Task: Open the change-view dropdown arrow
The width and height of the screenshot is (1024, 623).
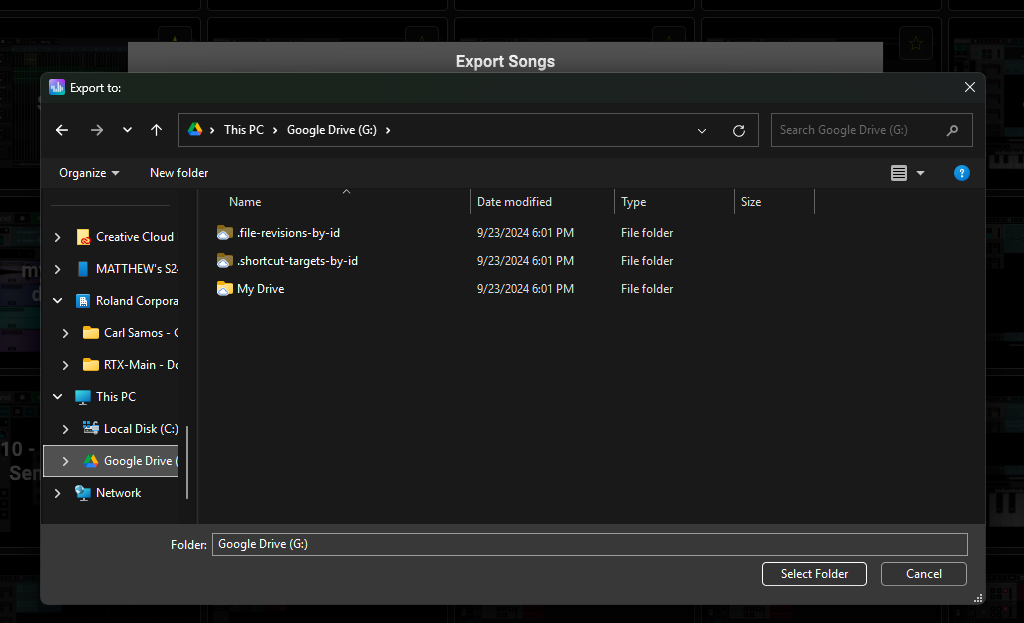Action: pos(920,172)
